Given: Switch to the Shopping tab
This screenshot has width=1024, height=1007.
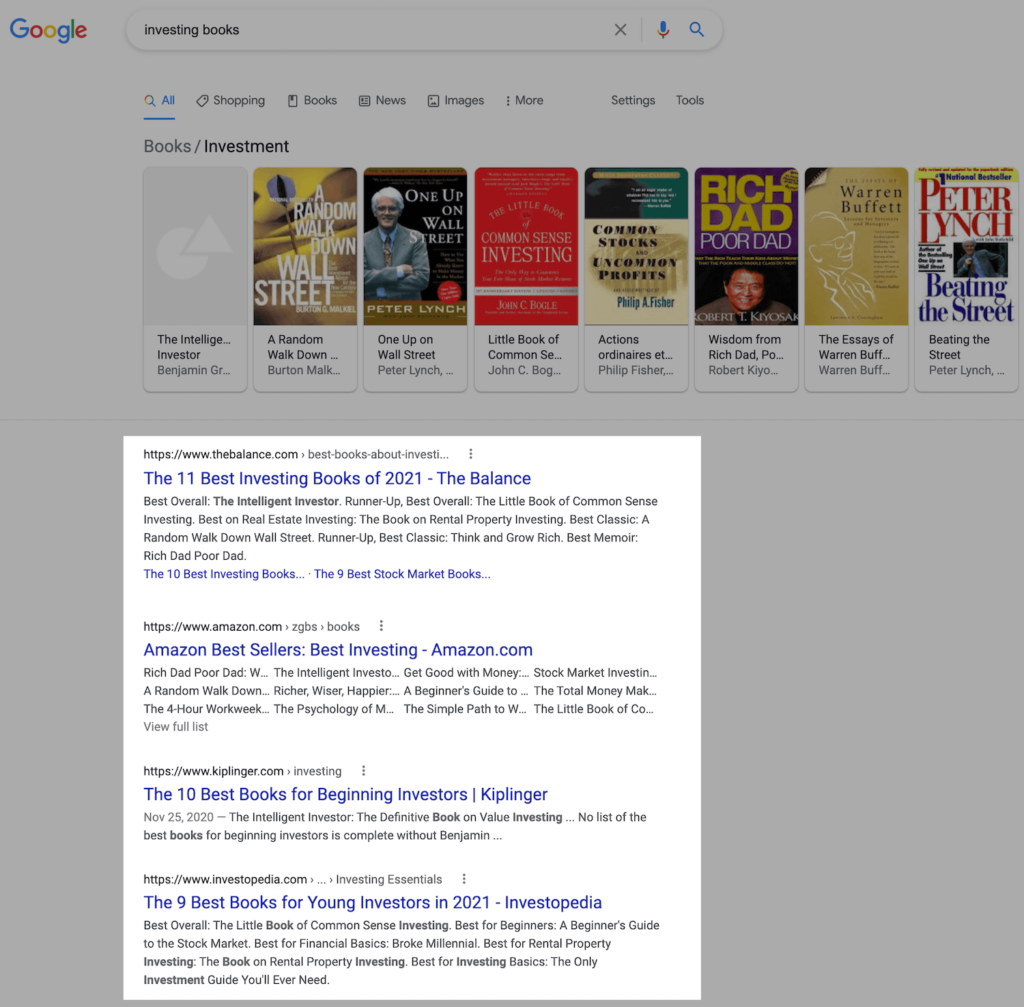Looking at the screenshot, I should pos(231,101).
